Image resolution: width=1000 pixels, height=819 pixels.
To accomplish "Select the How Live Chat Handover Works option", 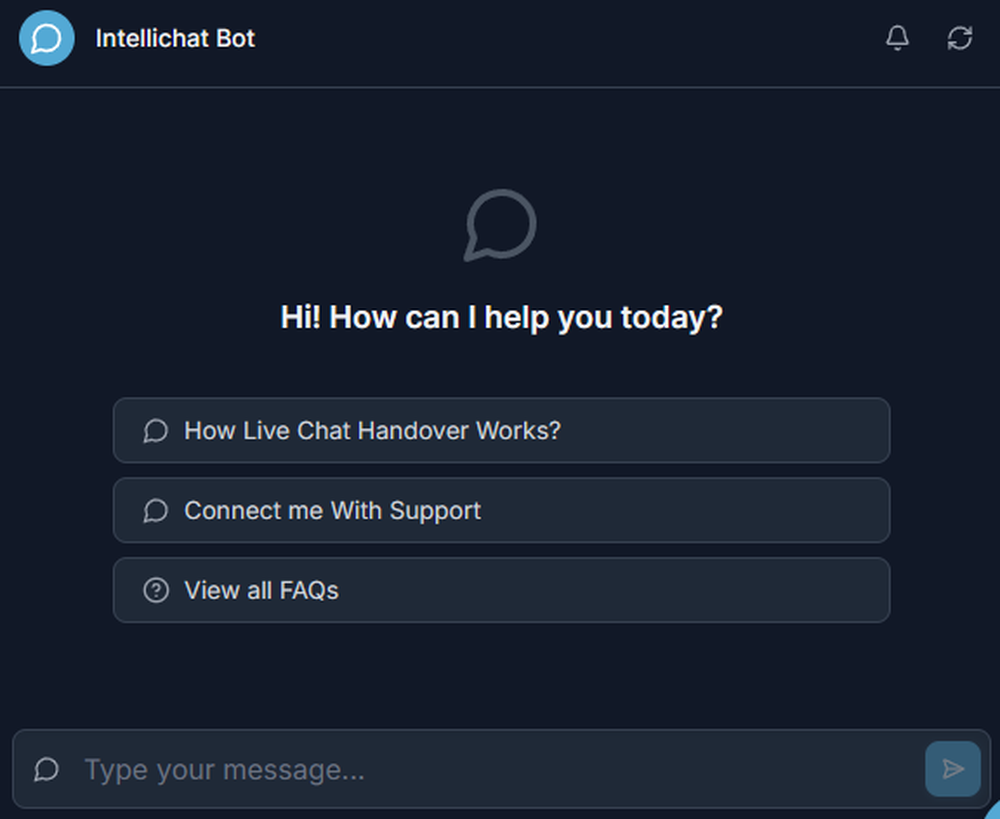I will point(500,430).
